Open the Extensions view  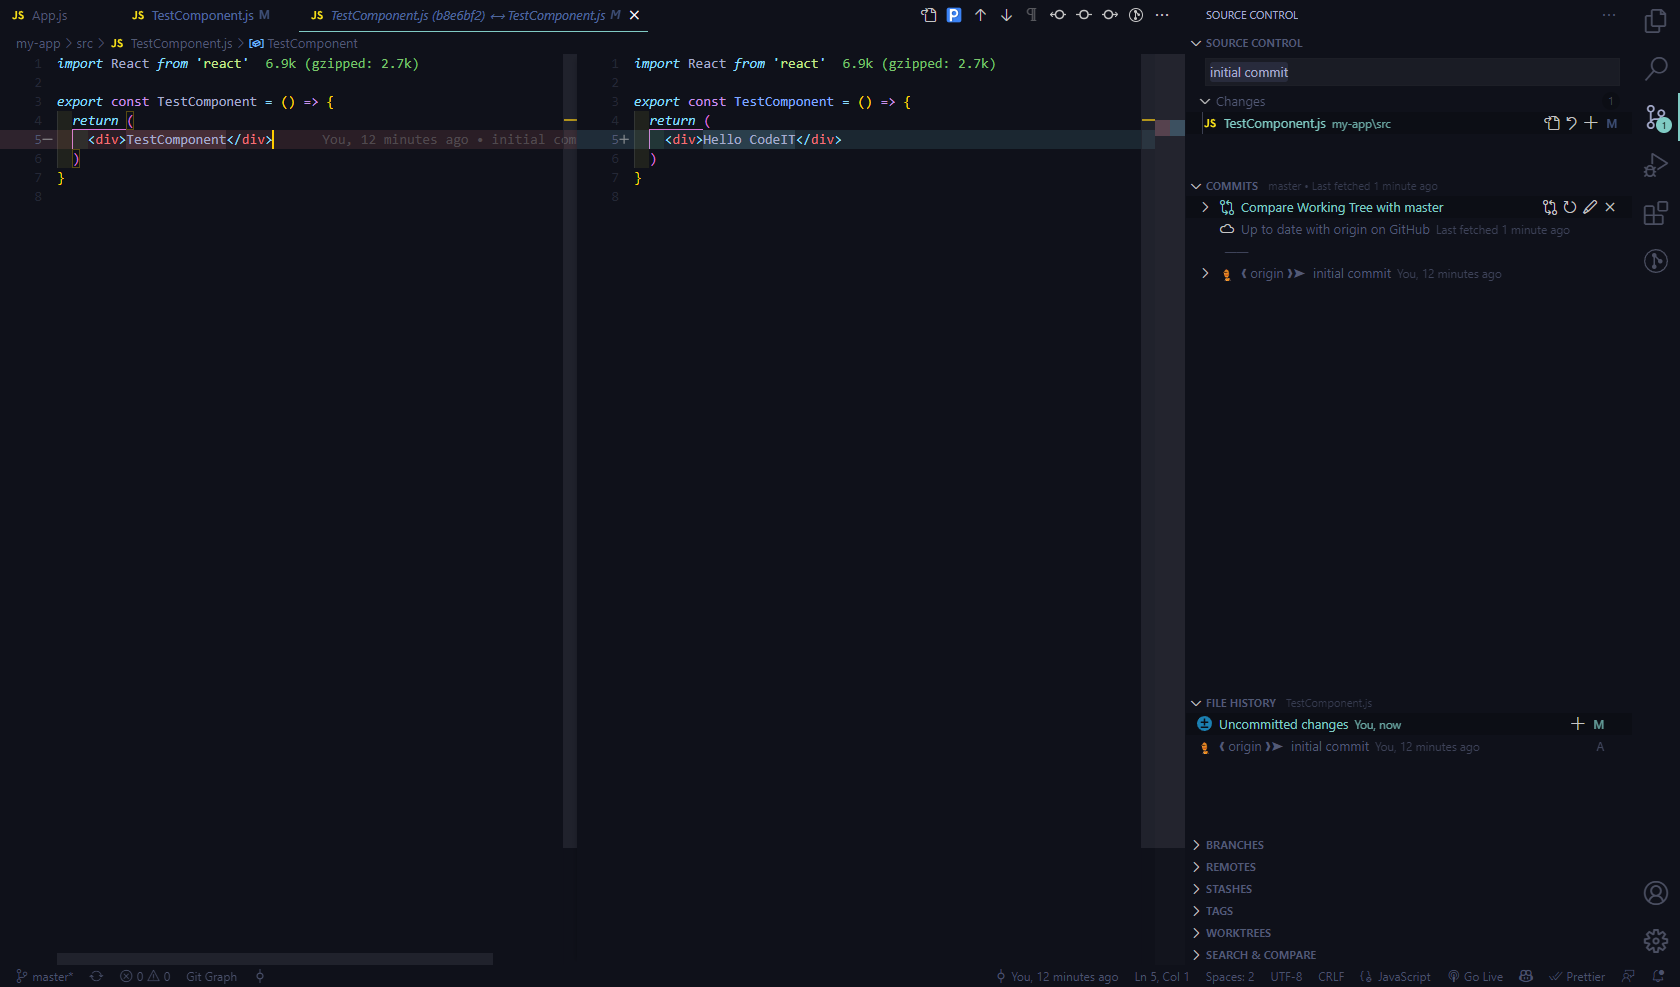(x=1656, y=213)
